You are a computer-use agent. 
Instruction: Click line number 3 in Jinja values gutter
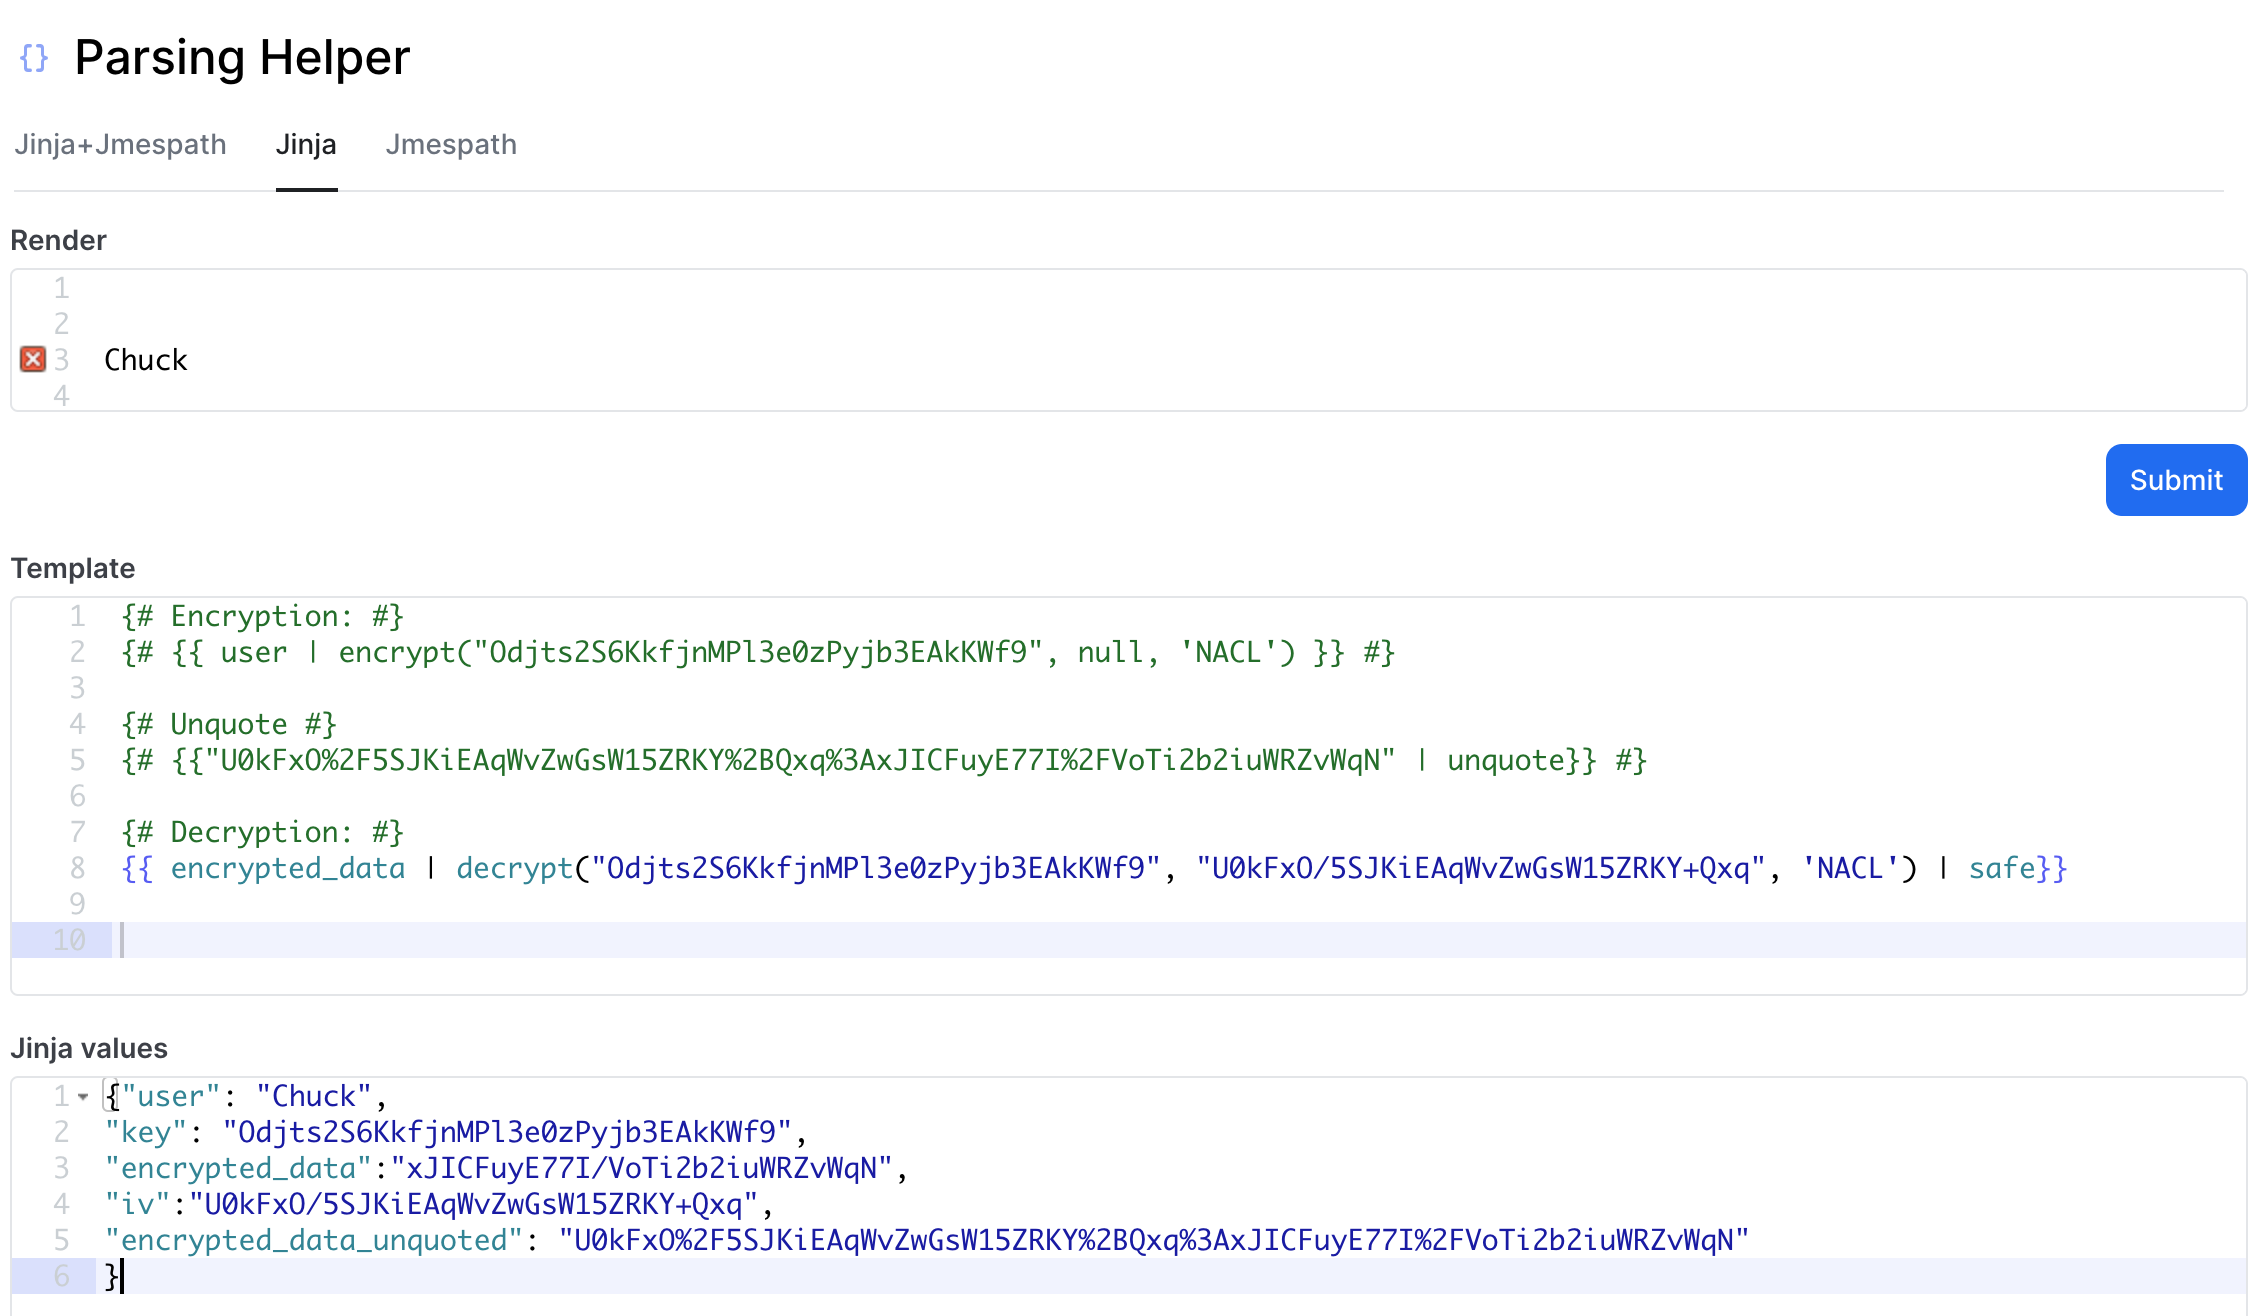(61, 1168)
